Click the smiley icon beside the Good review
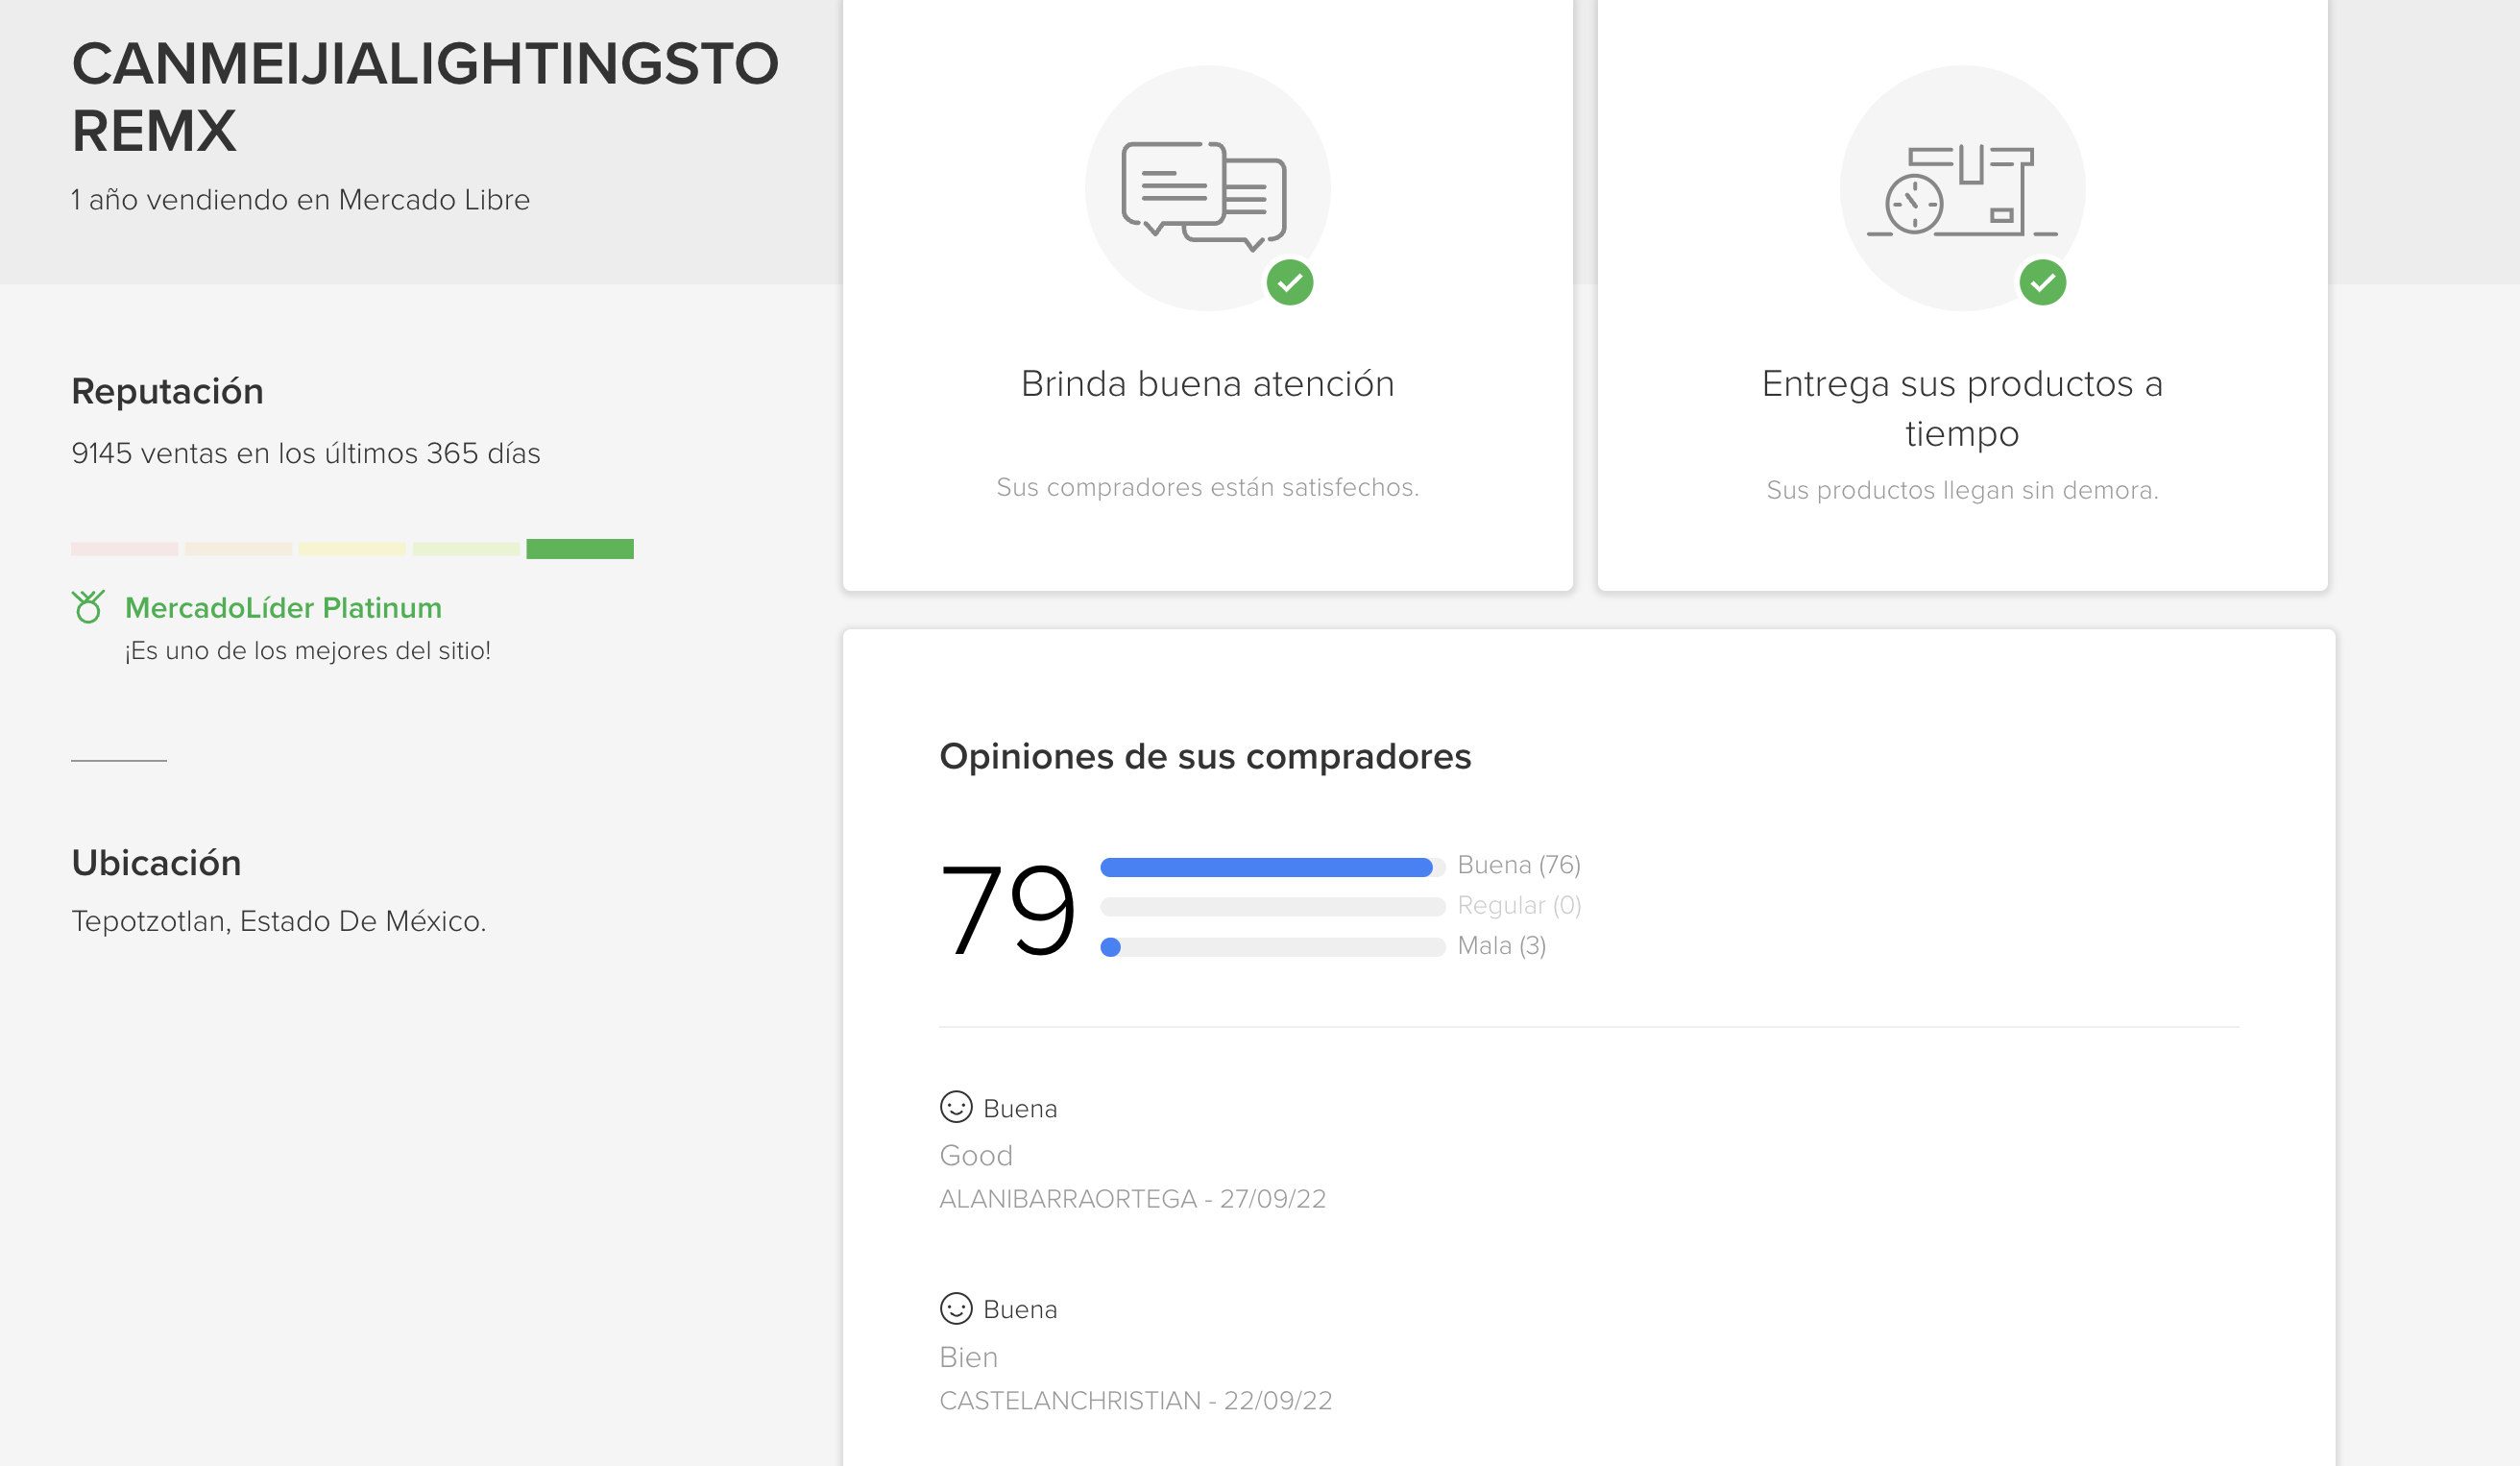Viewport: 2520px width, 1466px height. [956, 1107]
